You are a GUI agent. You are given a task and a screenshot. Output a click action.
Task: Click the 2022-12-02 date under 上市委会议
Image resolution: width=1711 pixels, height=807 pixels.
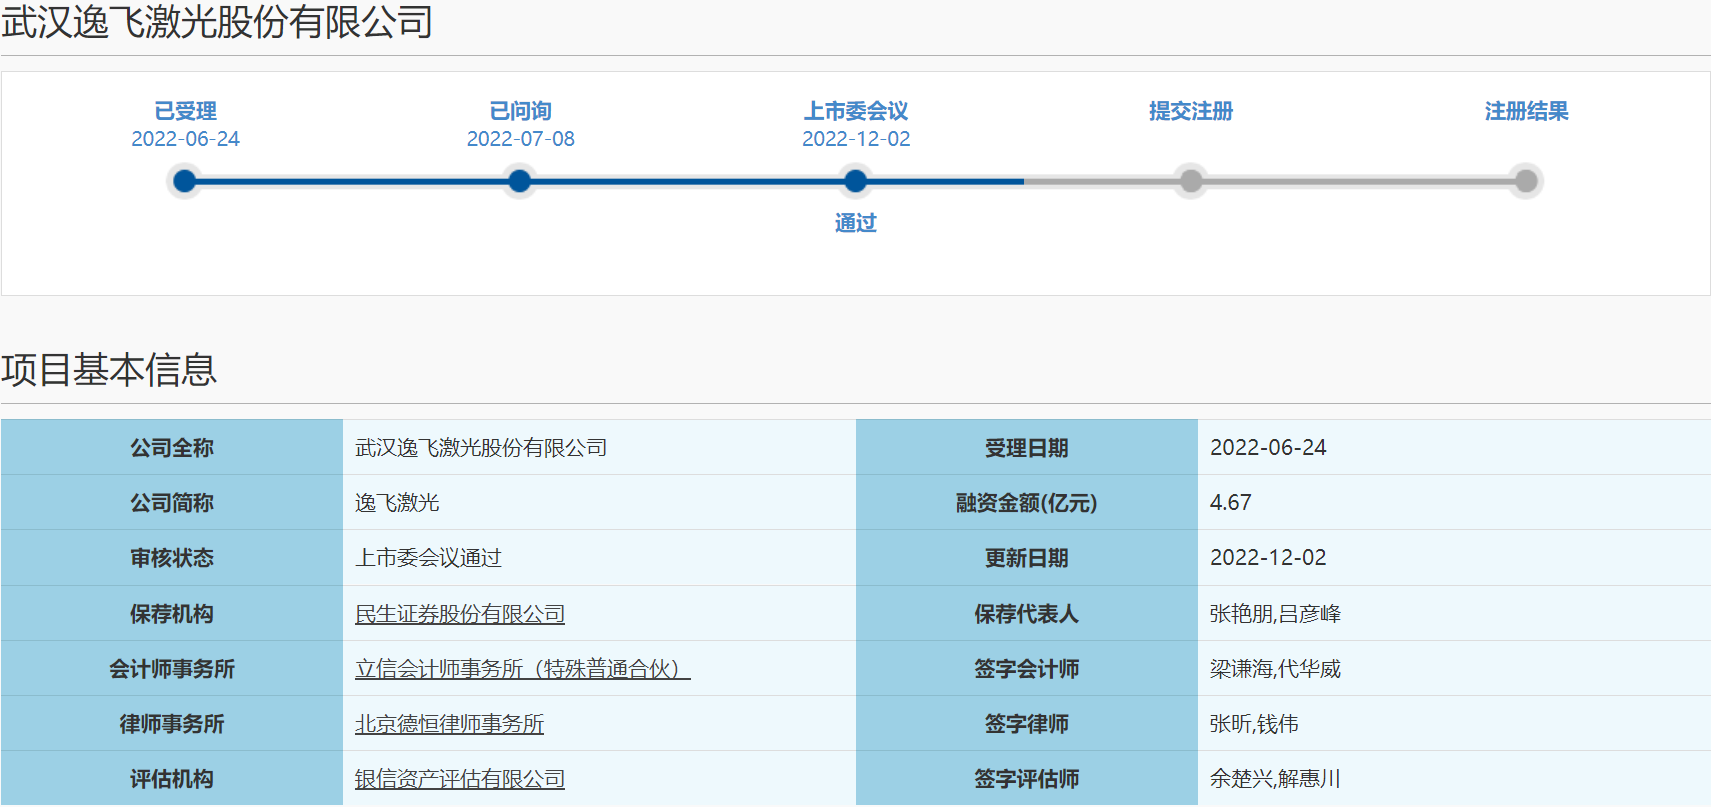coord(856,139)
